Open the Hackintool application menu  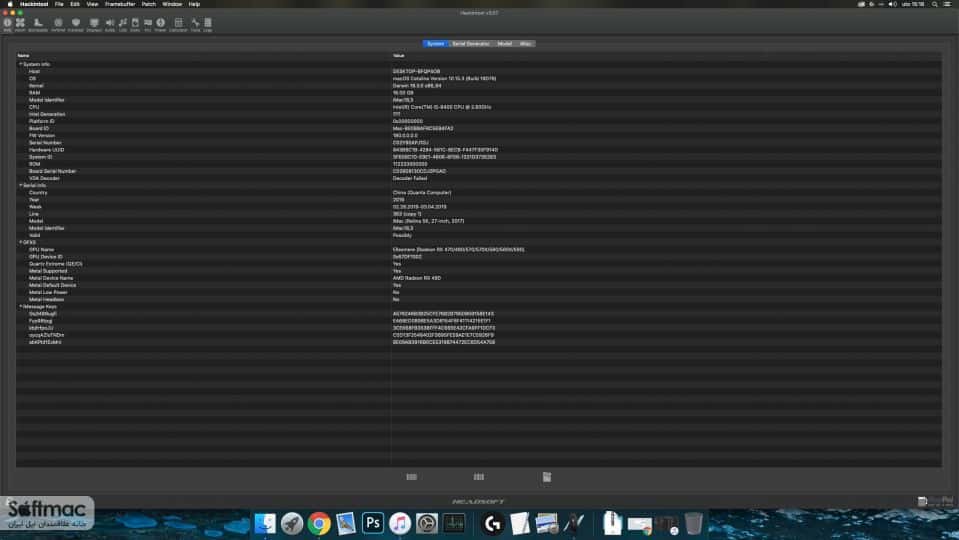point(34,4)
